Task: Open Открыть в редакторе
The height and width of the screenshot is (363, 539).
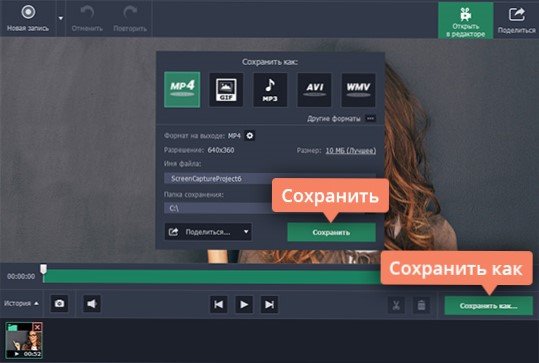Action: click(x=465, y=20)
